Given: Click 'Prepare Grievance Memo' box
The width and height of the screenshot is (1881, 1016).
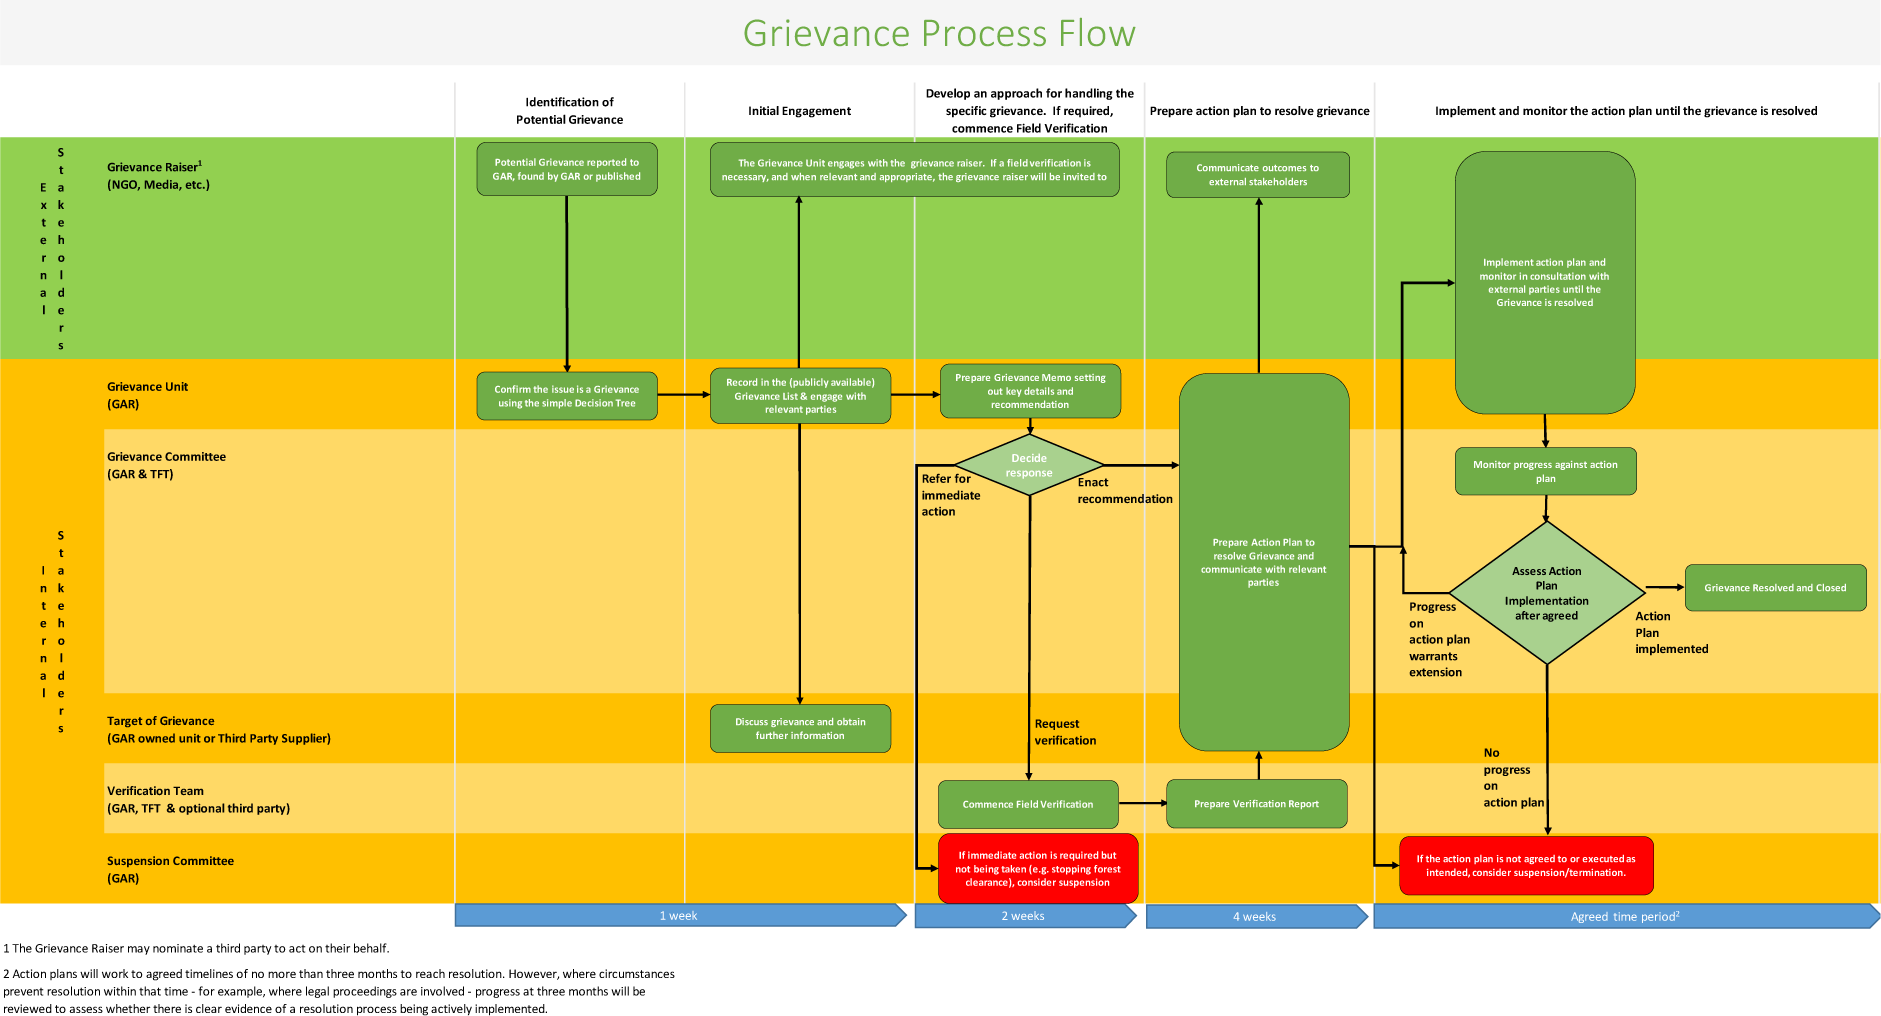Looking at the screenshot, I should [1030, 391].
